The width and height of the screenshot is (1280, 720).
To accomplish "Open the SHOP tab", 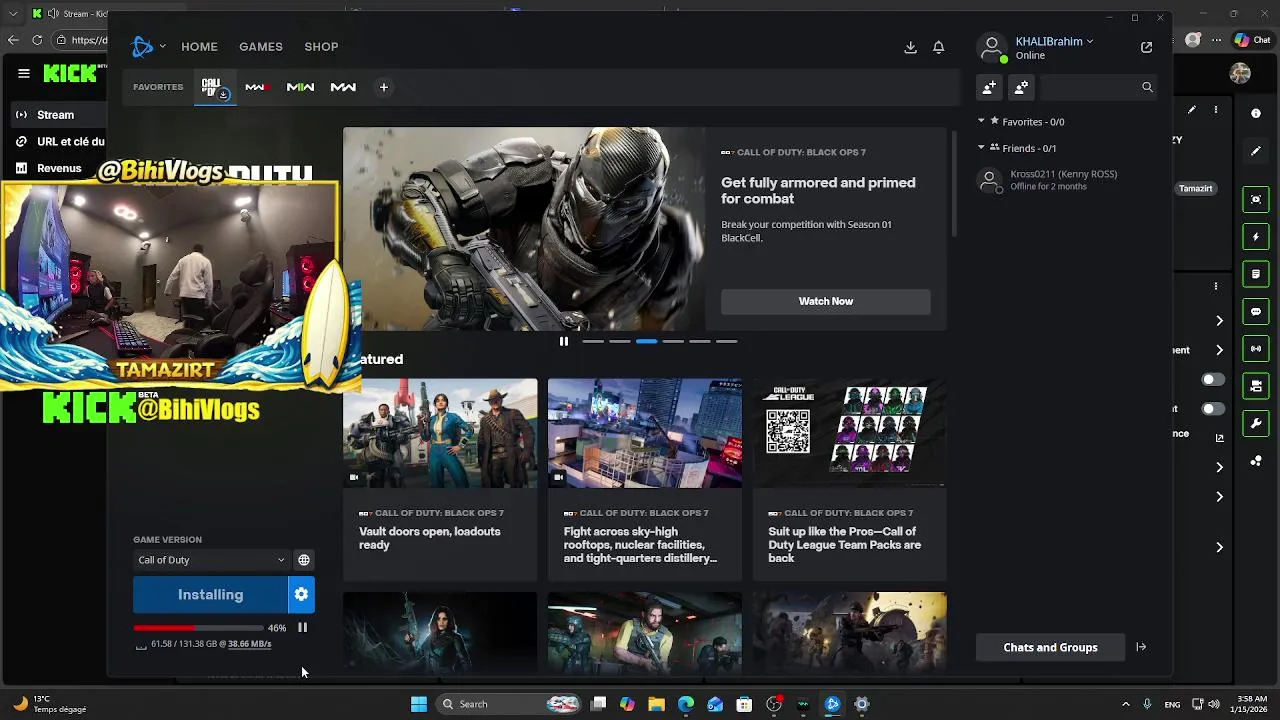I will pos(321,47).
